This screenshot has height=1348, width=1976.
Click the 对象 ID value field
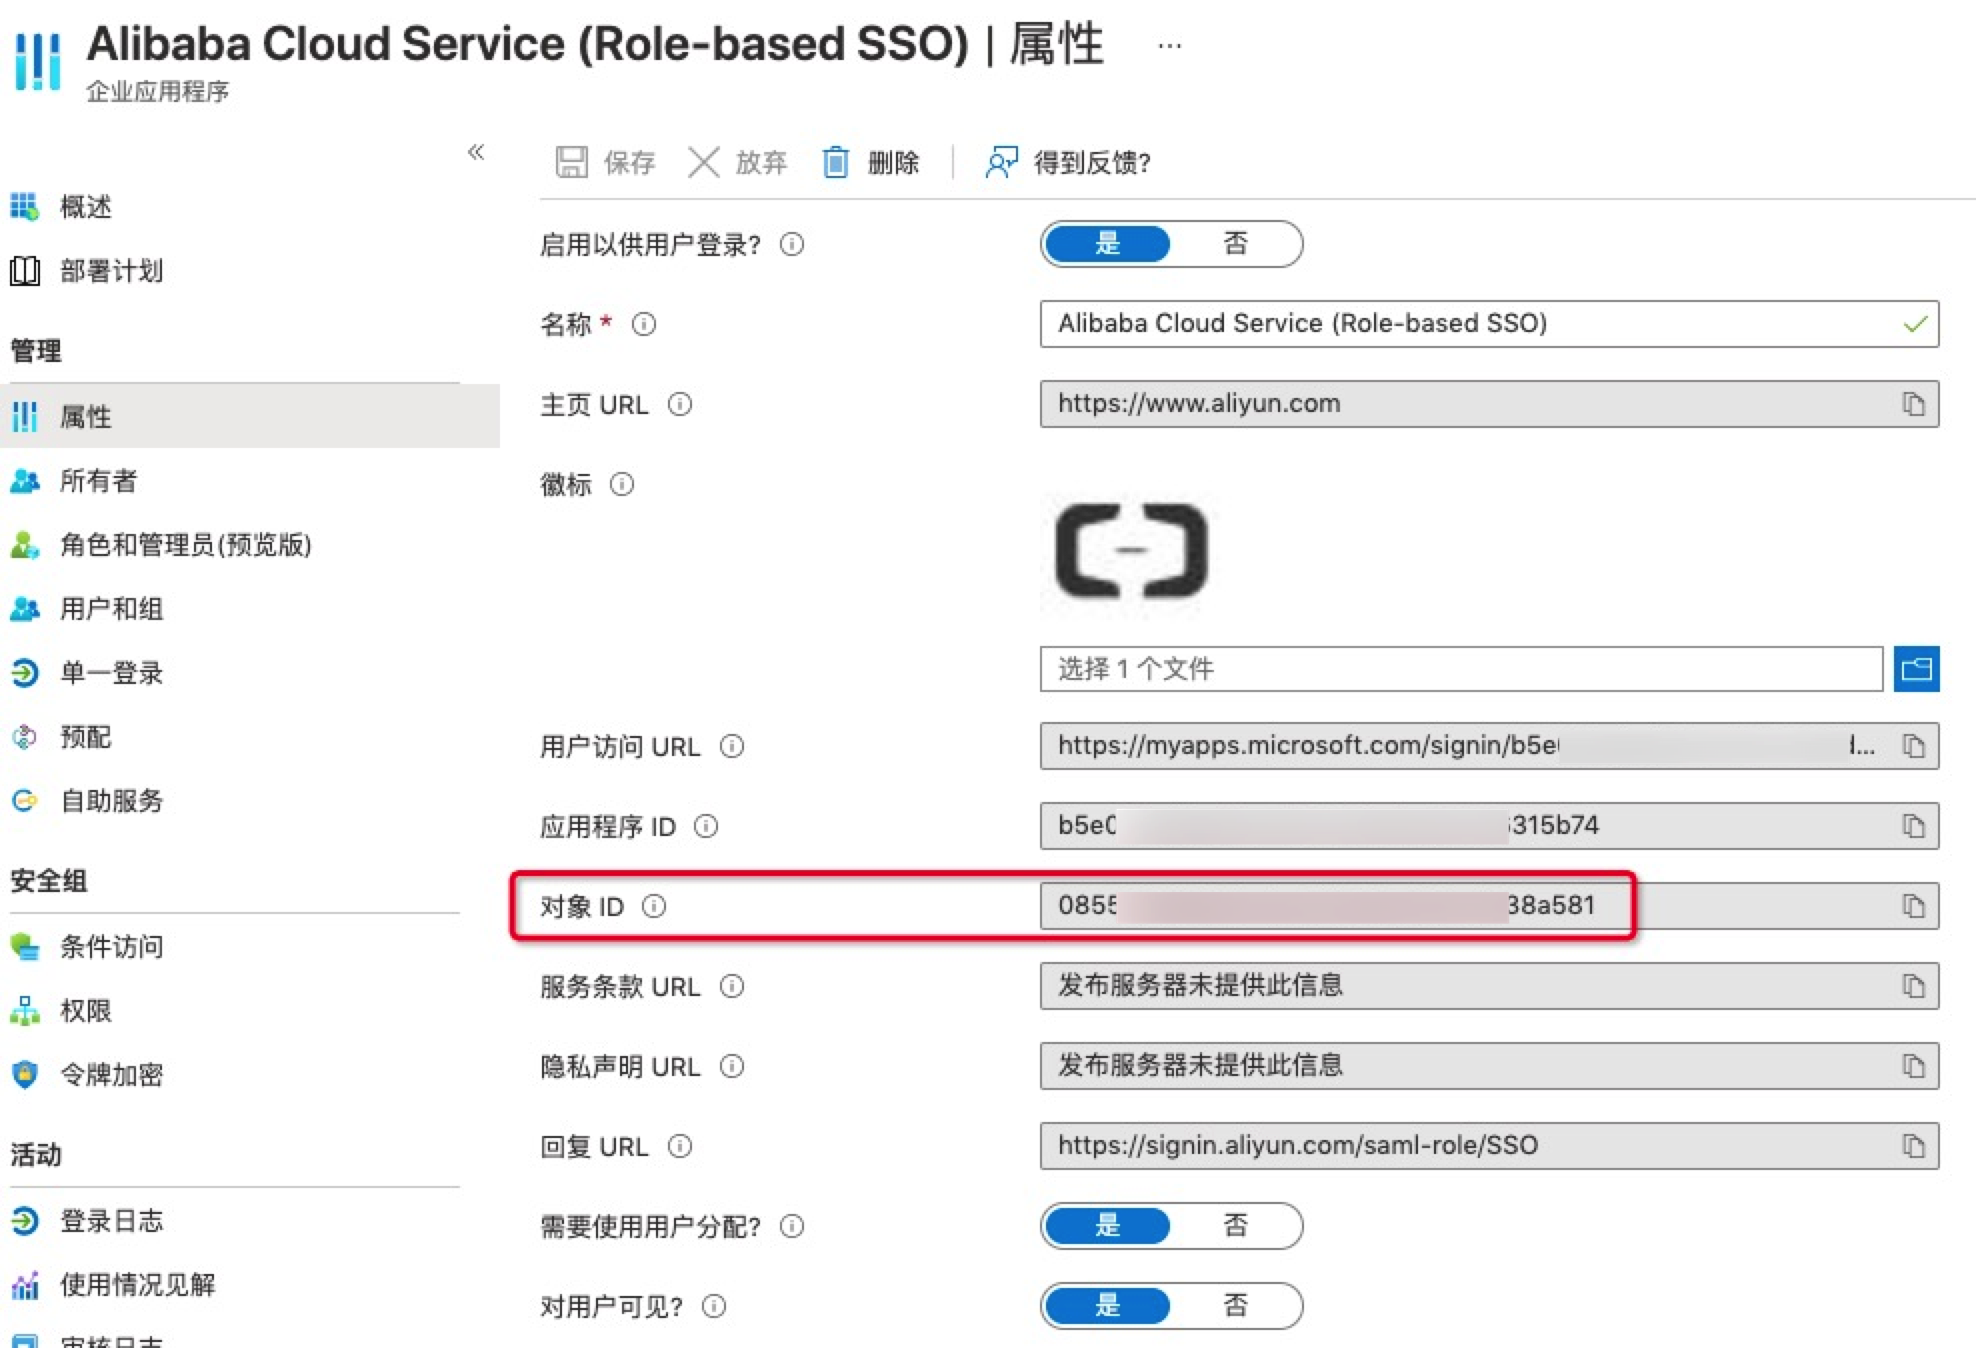coord(1489,906)
